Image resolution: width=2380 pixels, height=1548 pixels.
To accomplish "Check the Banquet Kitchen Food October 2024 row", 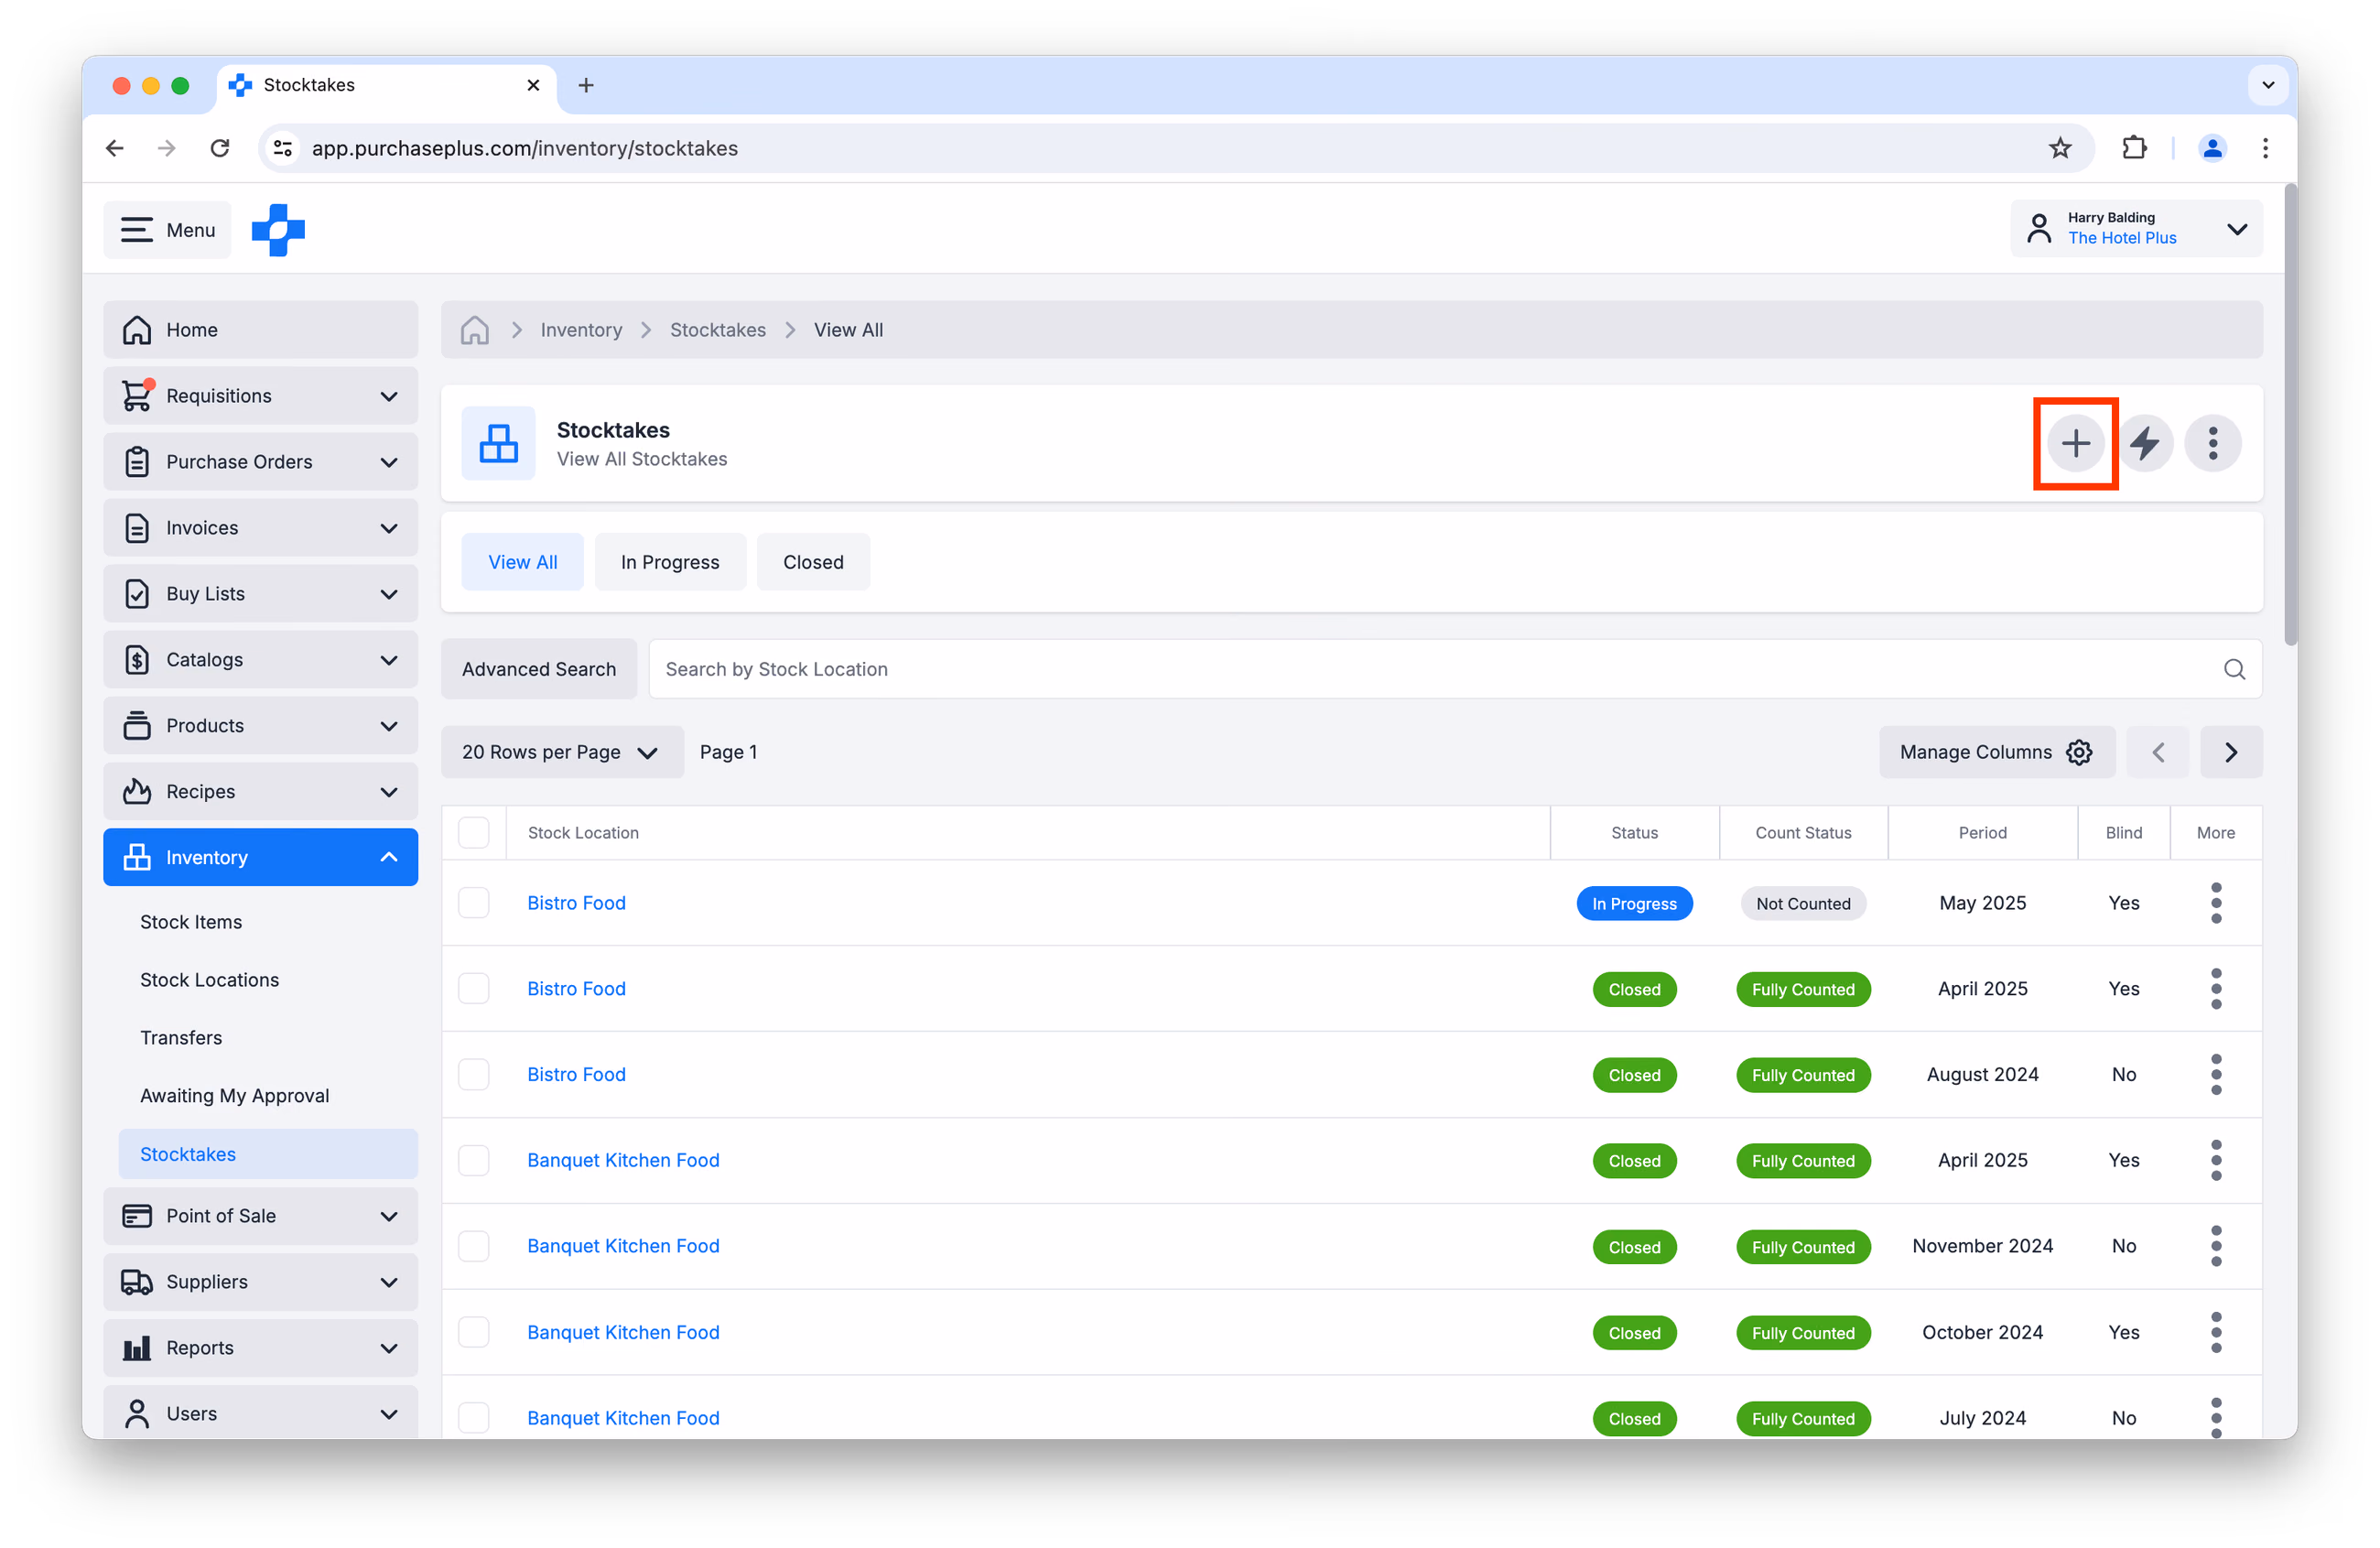I will (x=473, y=1332).
